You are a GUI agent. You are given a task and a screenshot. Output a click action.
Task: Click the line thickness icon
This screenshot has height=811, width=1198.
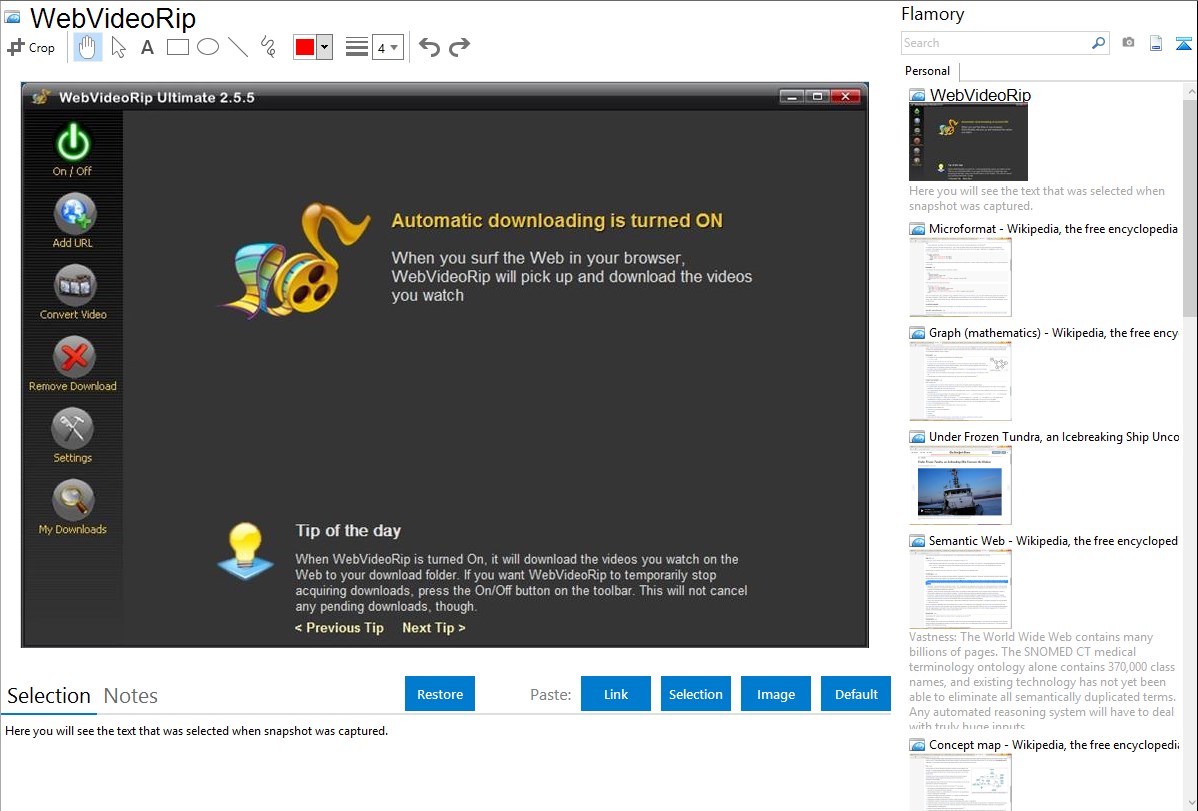point(357,47)
